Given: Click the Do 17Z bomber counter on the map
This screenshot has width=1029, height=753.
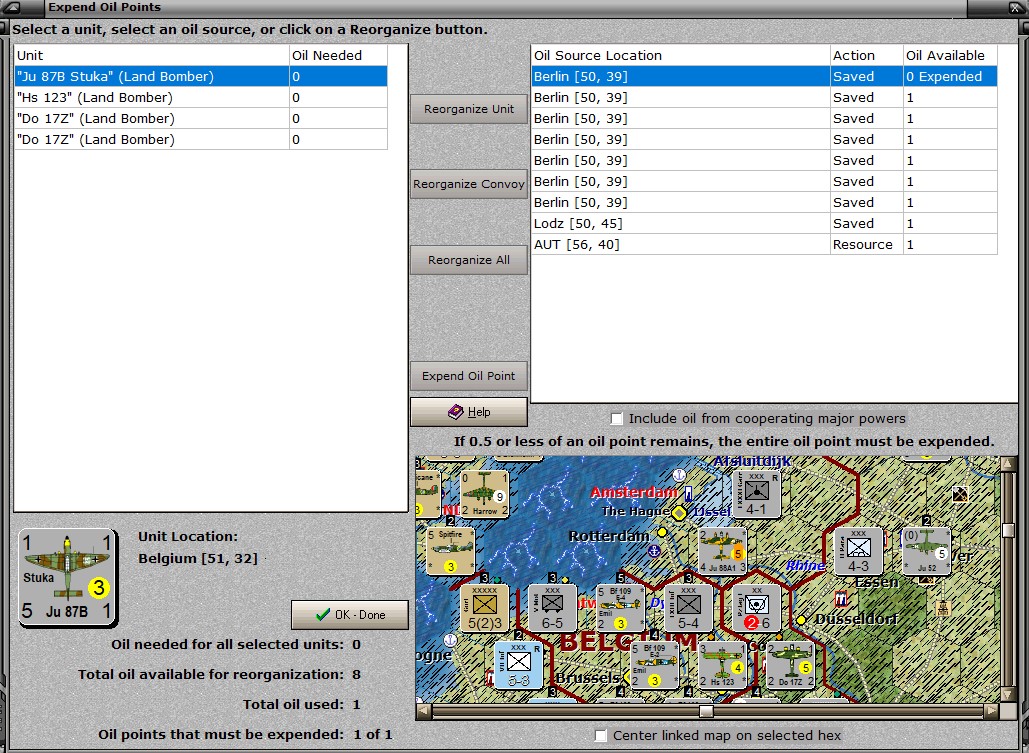Looking at the screenshot, I should [x=790, y=665].
